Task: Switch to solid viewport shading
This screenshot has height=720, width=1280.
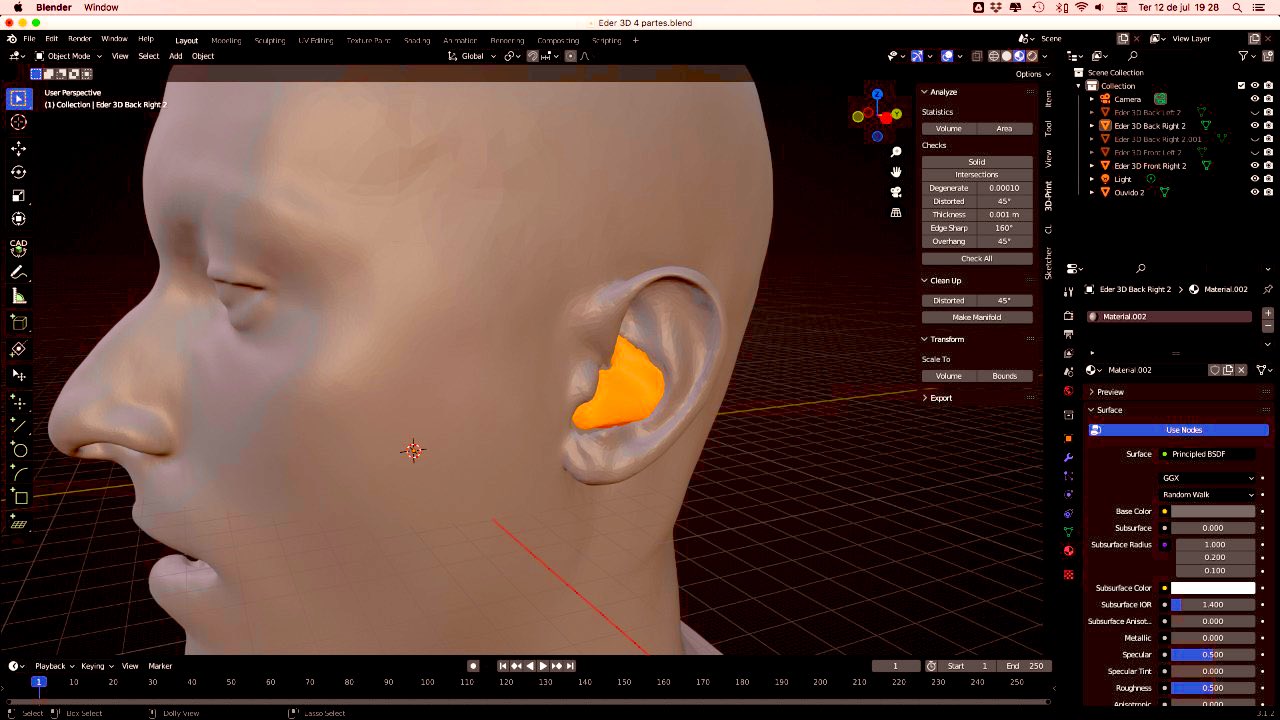Action: coord(1008,56)
